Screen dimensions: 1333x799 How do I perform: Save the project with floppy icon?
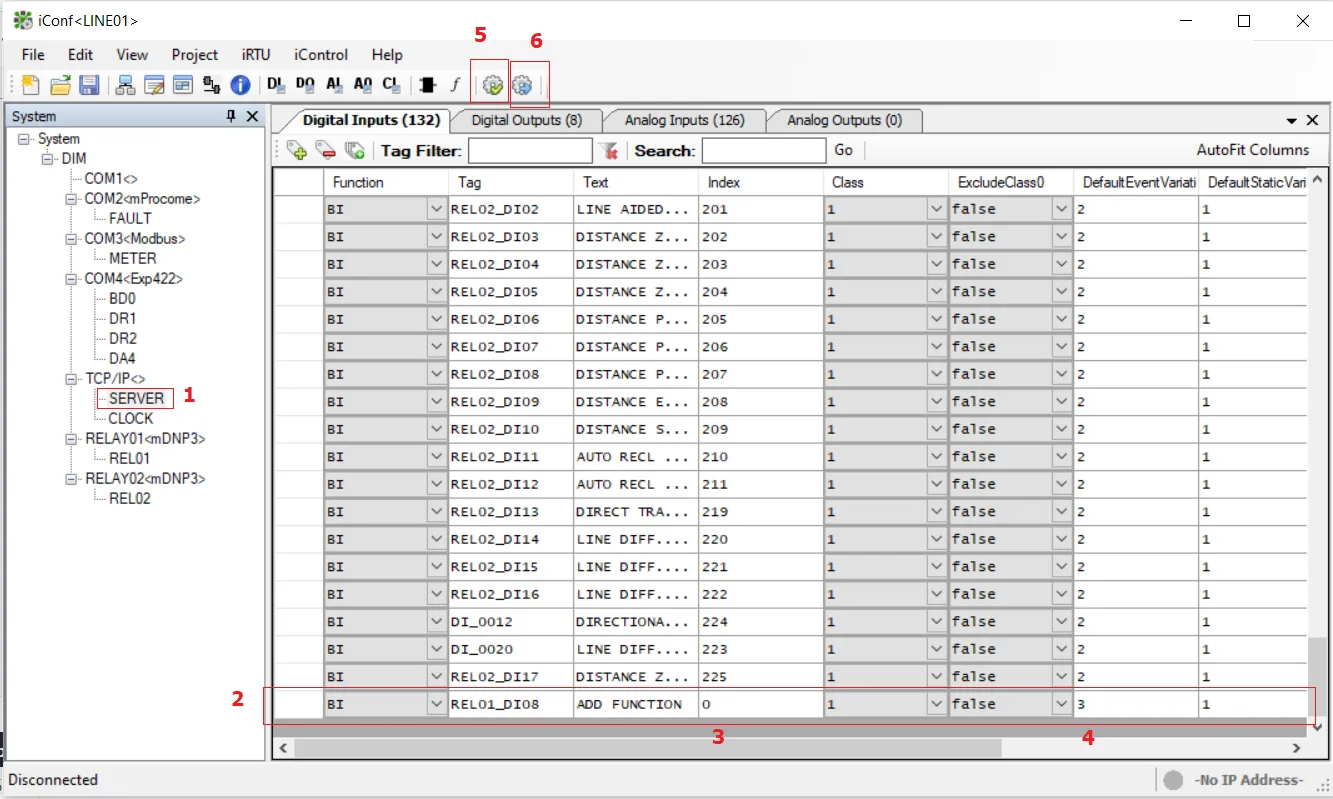click(x=89, y=85)
